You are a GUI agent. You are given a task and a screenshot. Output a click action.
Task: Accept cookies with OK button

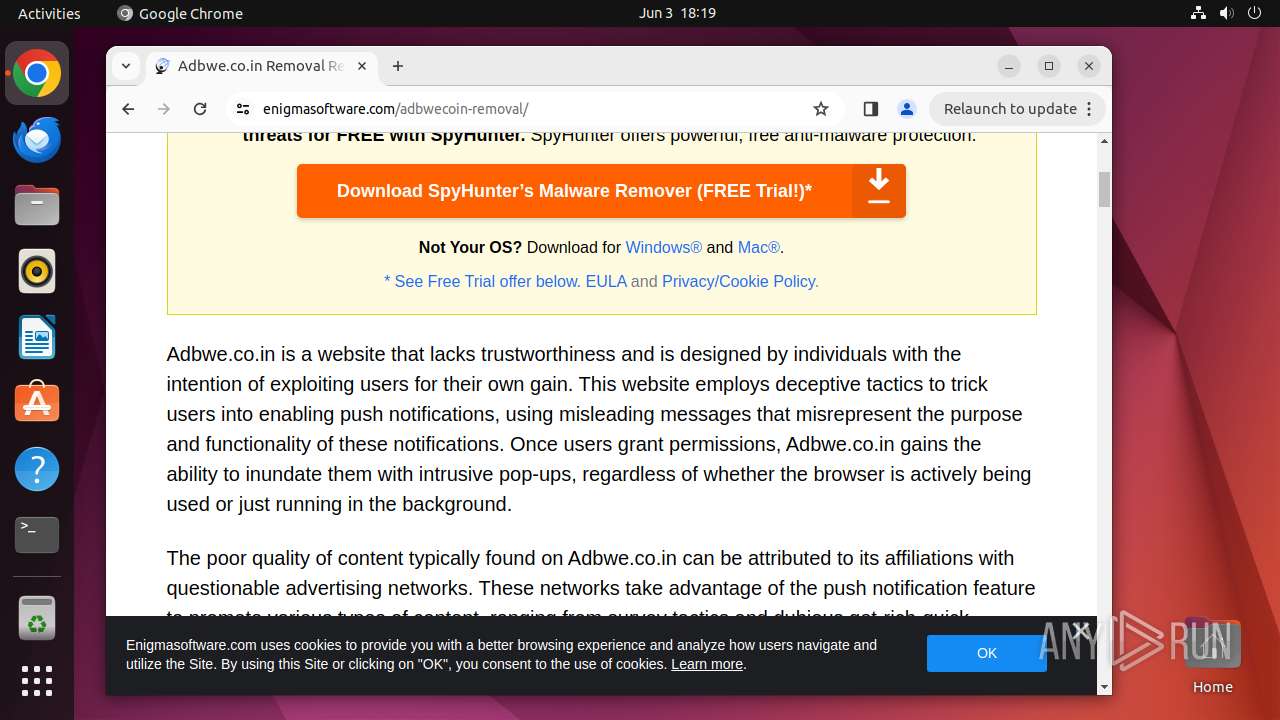point(987,653)
